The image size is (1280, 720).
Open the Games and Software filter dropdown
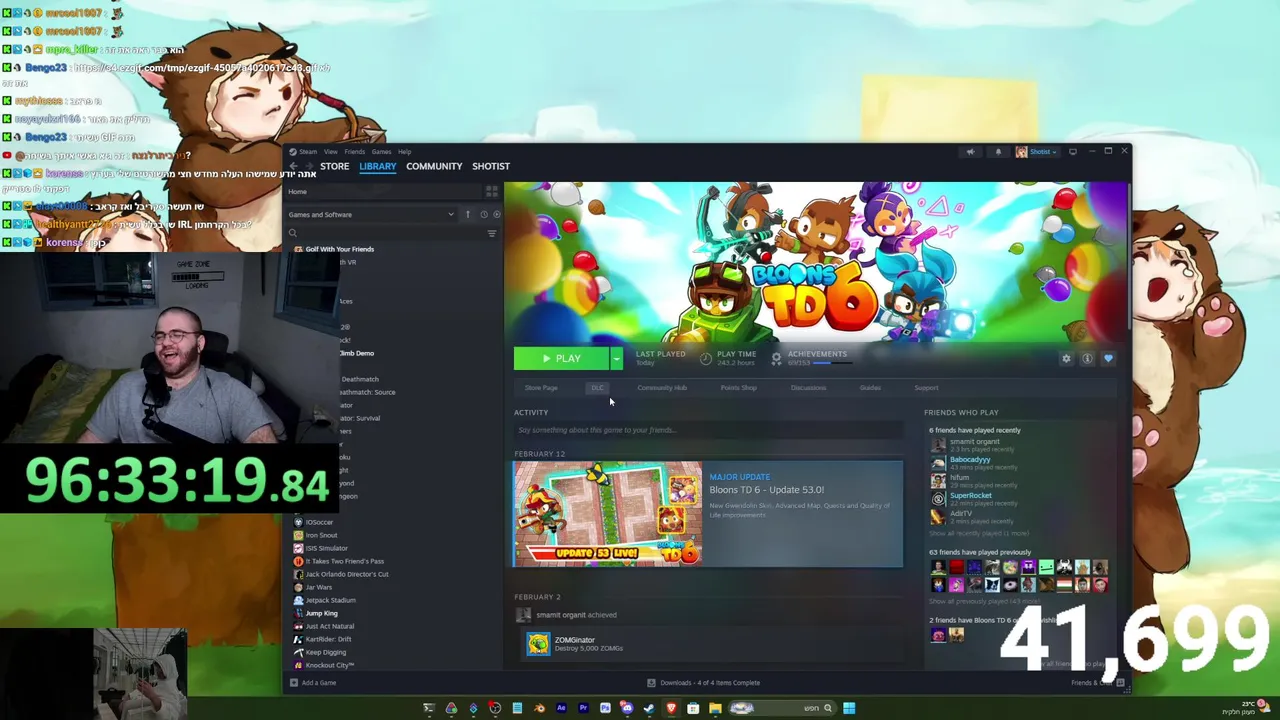point(370,214)
